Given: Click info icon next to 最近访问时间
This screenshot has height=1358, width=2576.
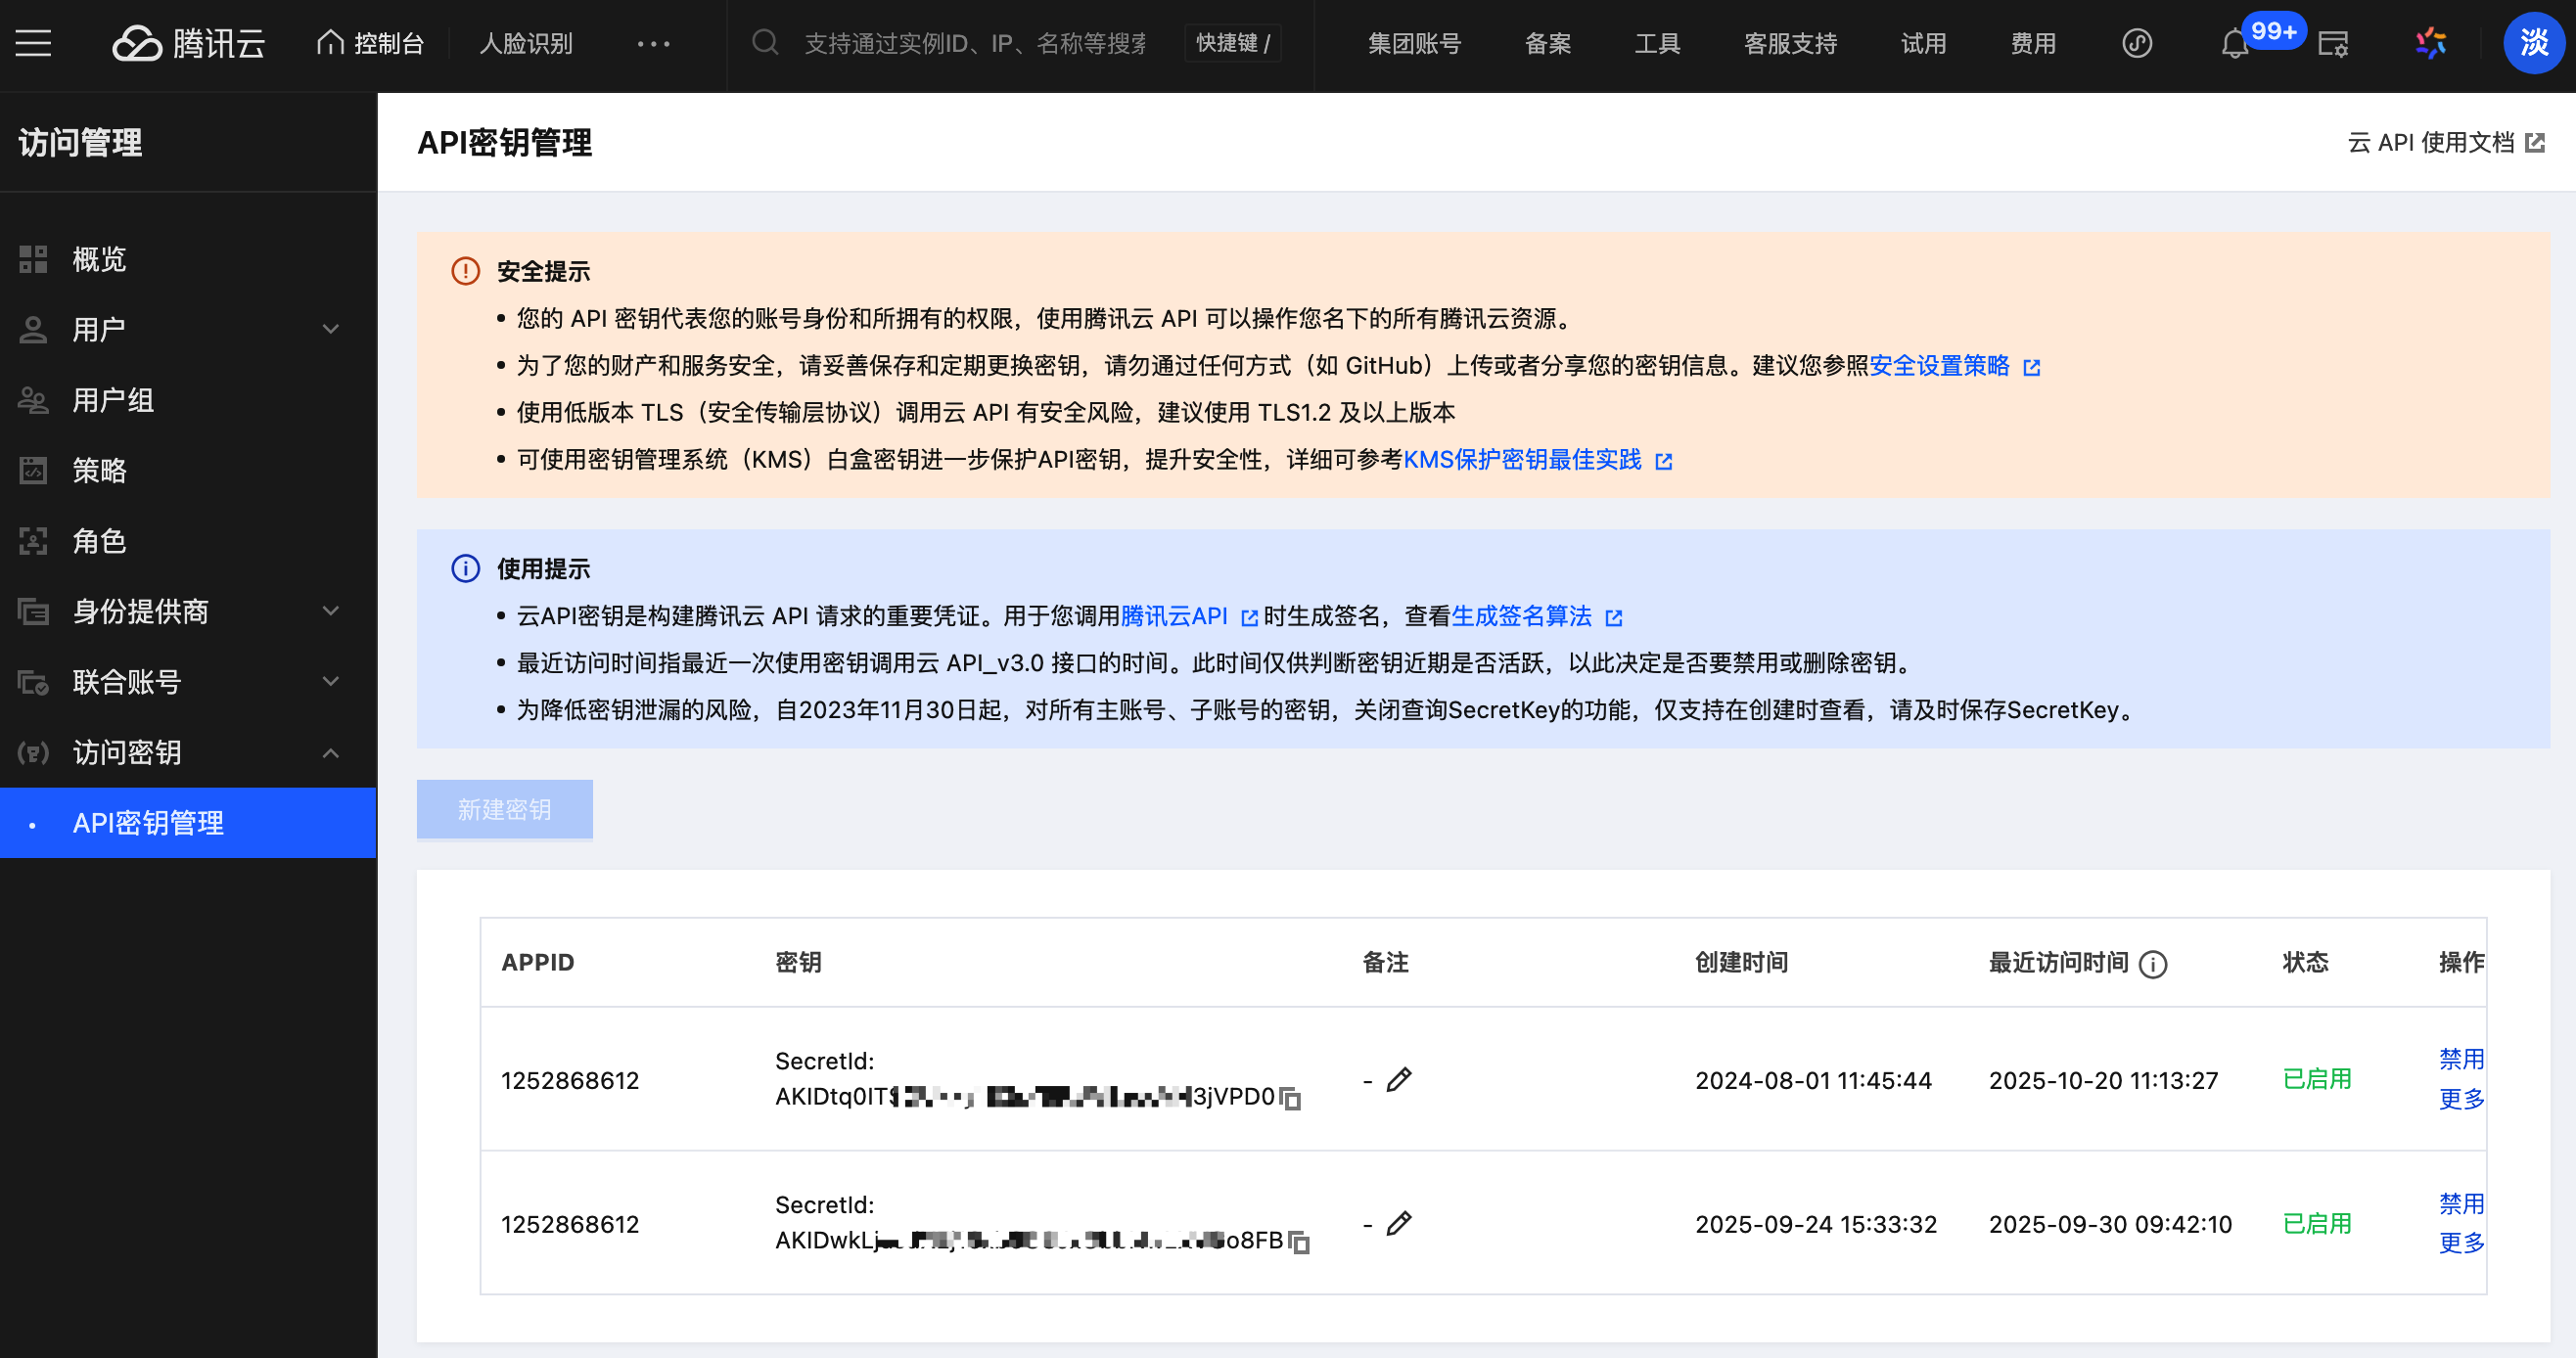Looking at the screenshot, I should point(2153,964).
